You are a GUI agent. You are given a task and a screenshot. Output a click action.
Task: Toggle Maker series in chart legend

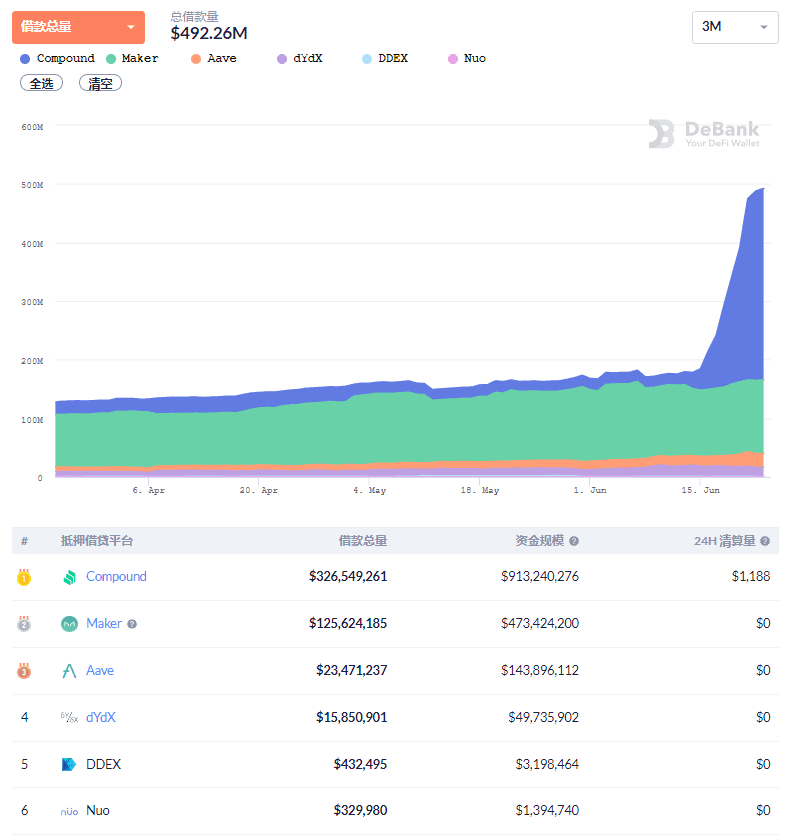click(132, 58)
